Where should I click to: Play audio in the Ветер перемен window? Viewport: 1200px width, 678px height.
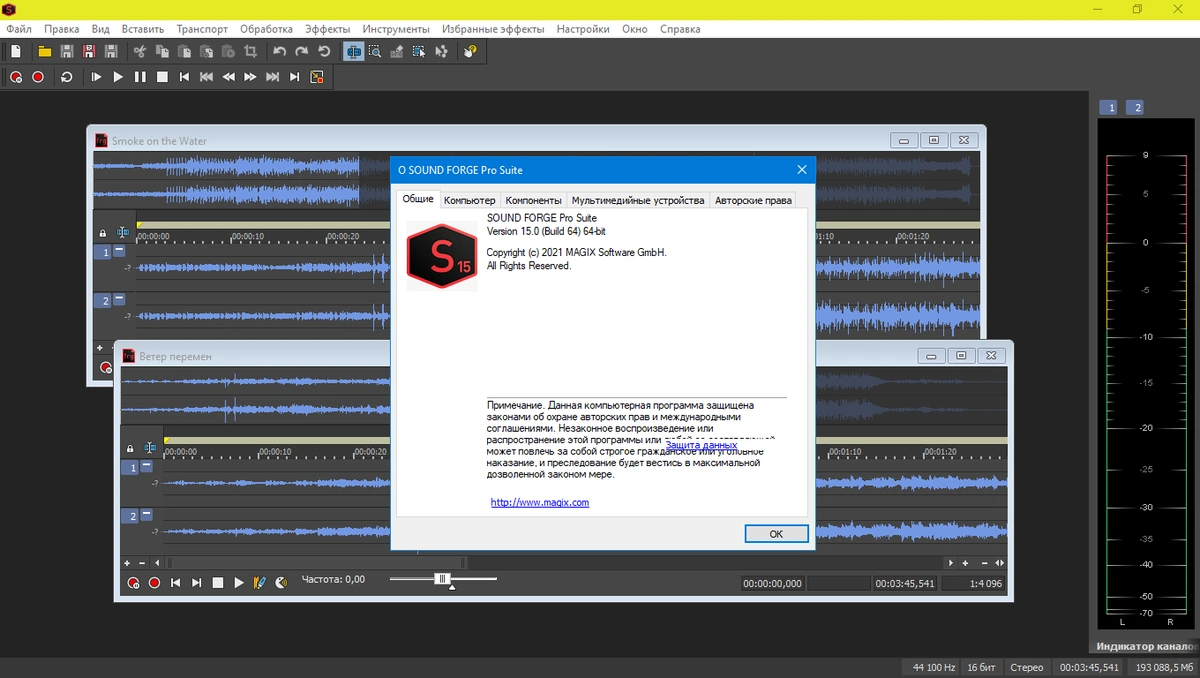click(239, 582)
